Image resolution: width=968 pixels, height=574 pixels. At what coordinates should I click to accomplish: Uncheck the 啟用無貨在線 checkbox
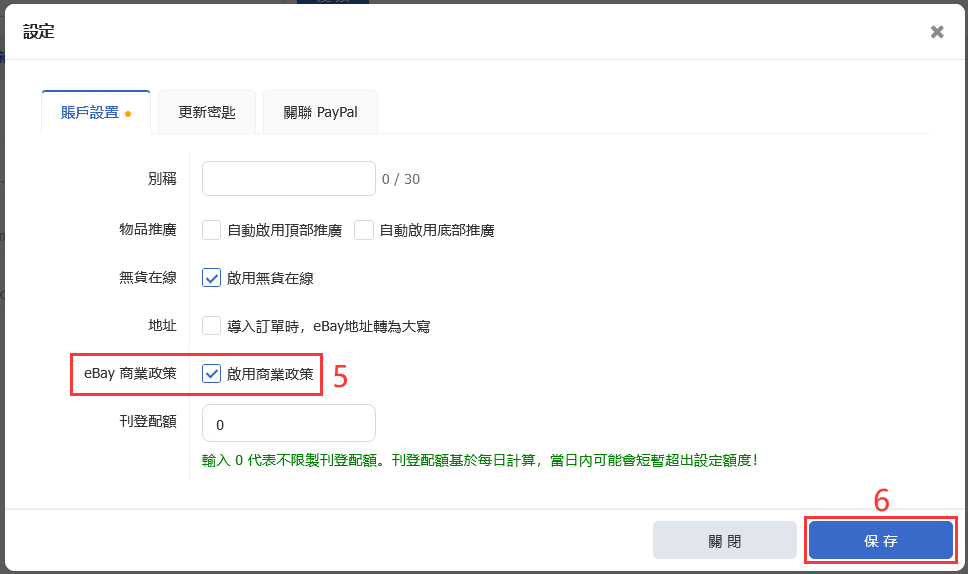[x=212, y=278]
